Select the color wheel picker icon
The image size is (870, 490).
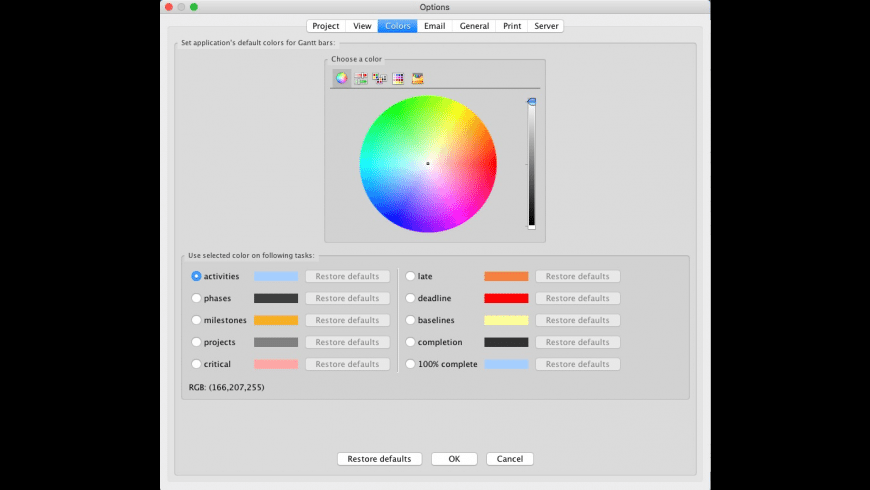pos(342,78)
